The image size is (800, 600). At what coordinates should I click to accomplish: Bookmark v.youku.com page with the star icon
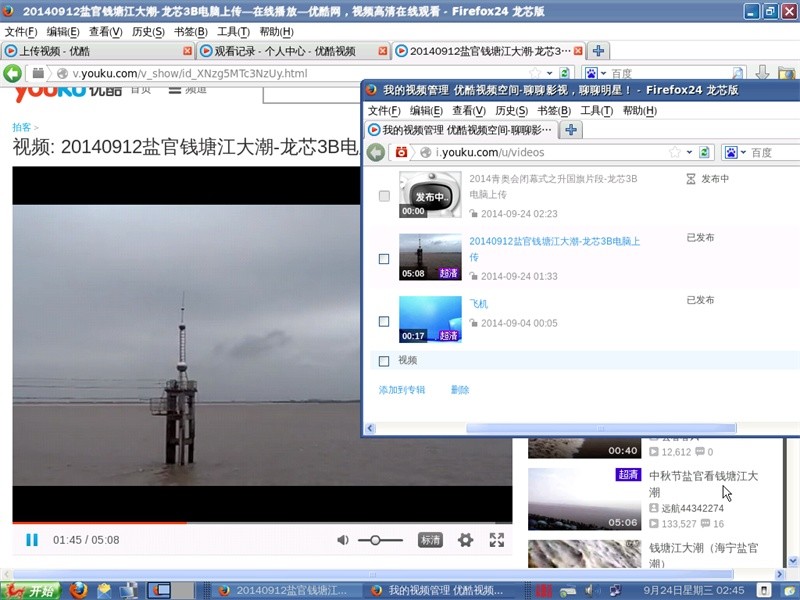pos(535,73)
